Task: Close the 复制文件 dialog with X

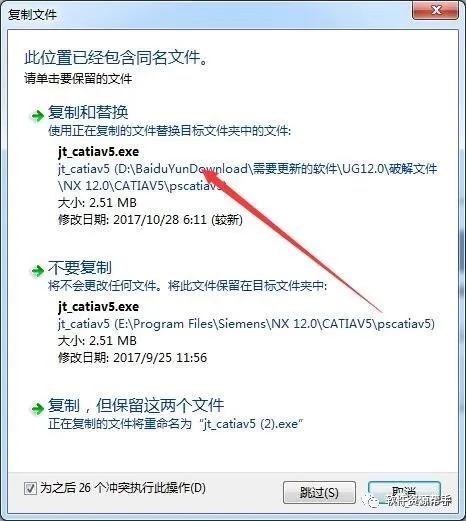Action: (436, 10)
